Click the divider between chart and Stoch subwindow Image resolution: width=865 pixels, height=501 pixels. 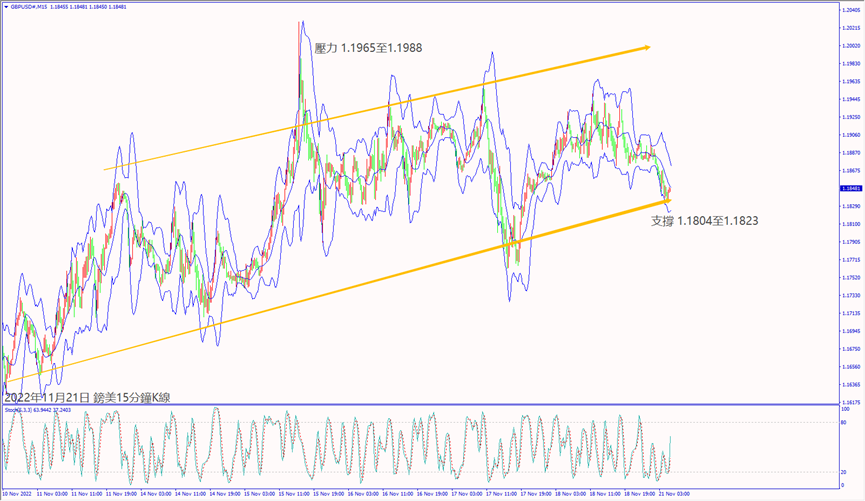[x=420, y=404]
